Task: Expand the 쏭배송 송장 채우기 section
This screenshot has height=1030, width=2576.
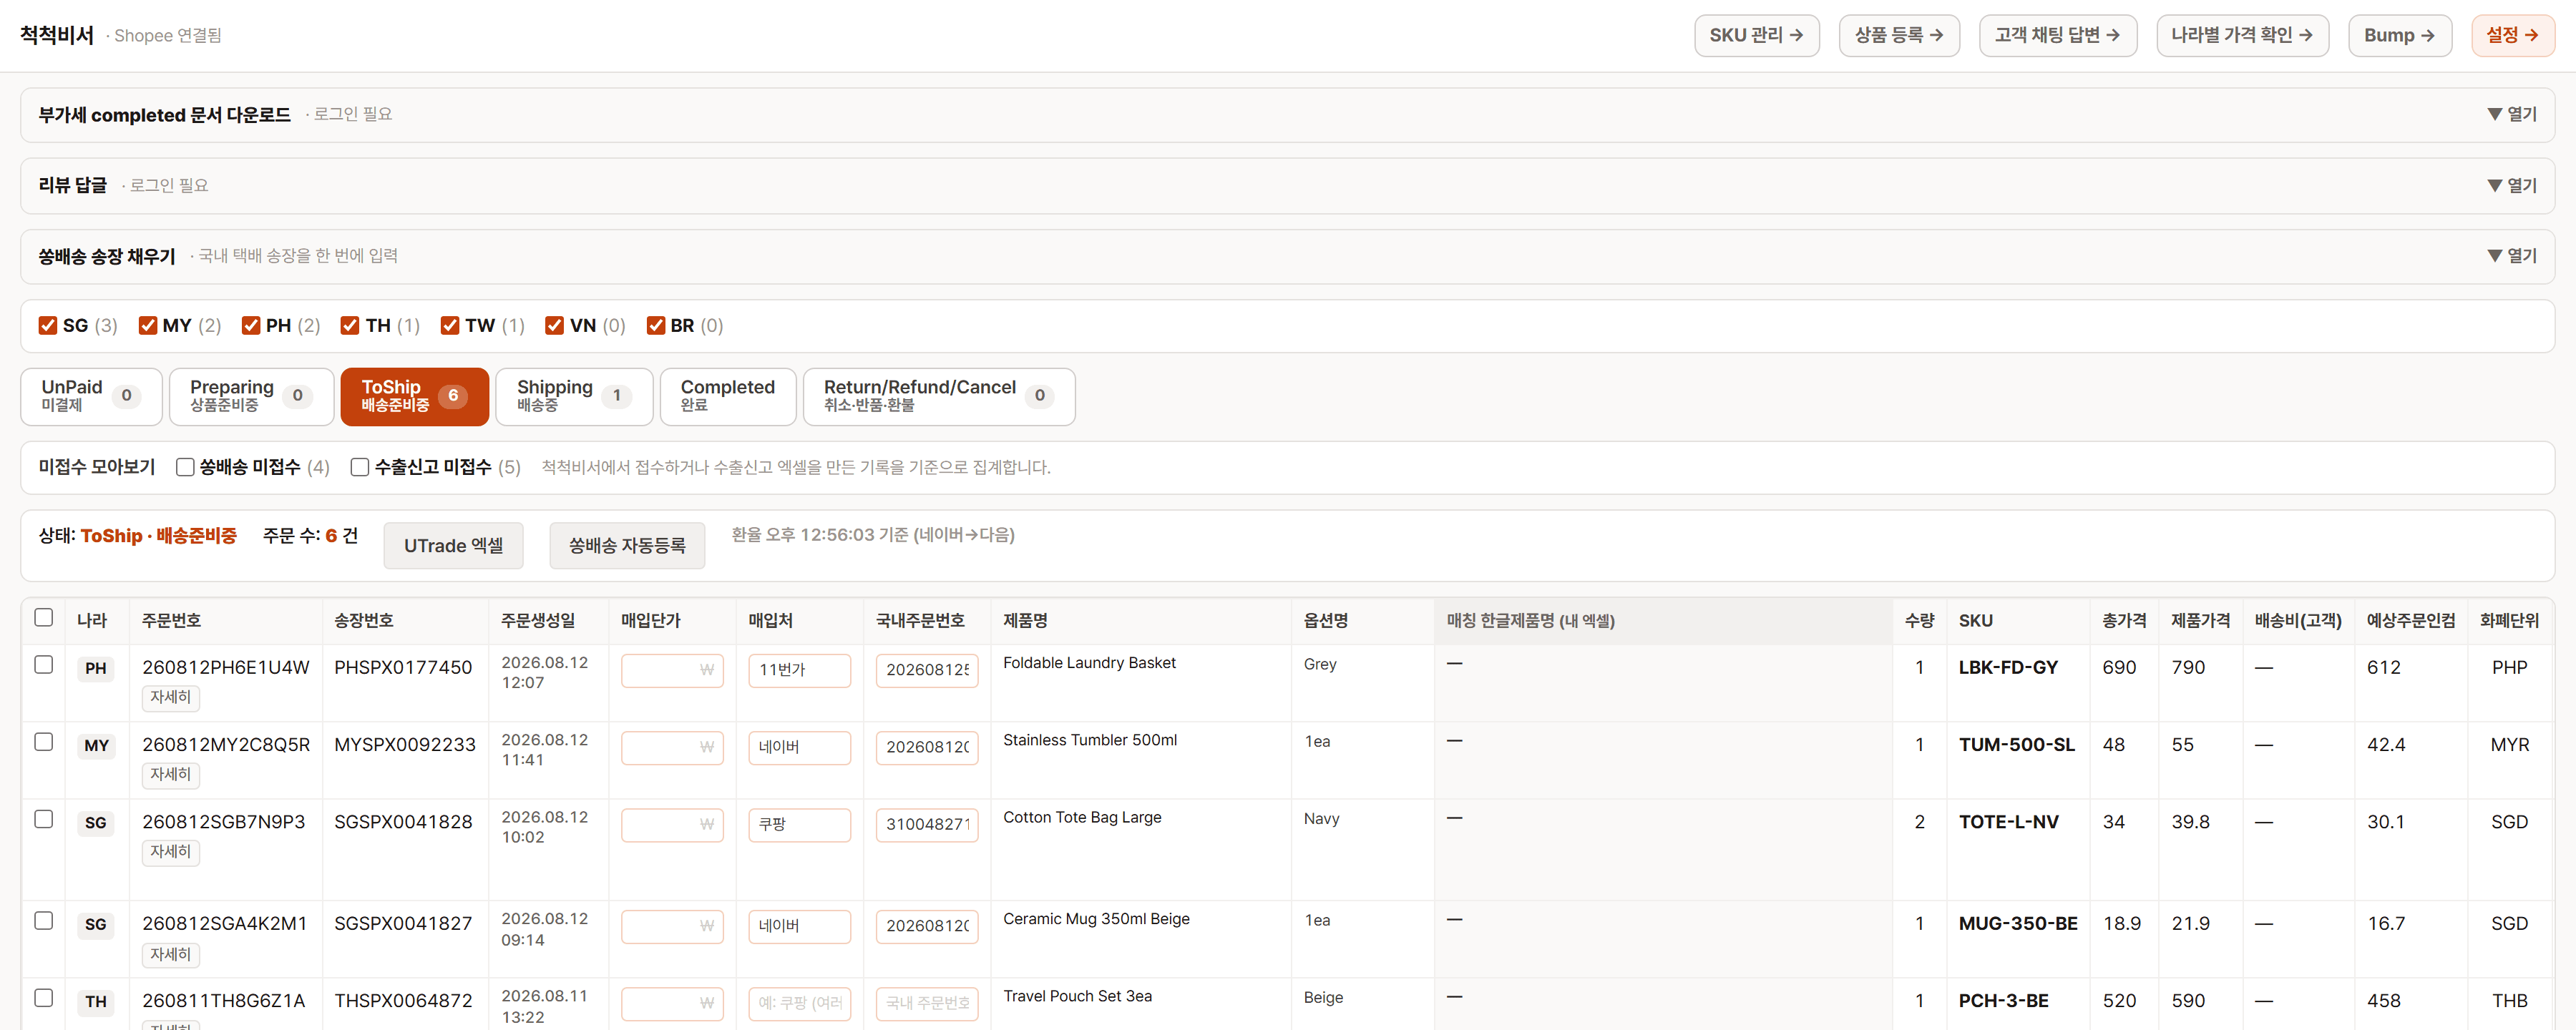Action: pos(2511,256)
